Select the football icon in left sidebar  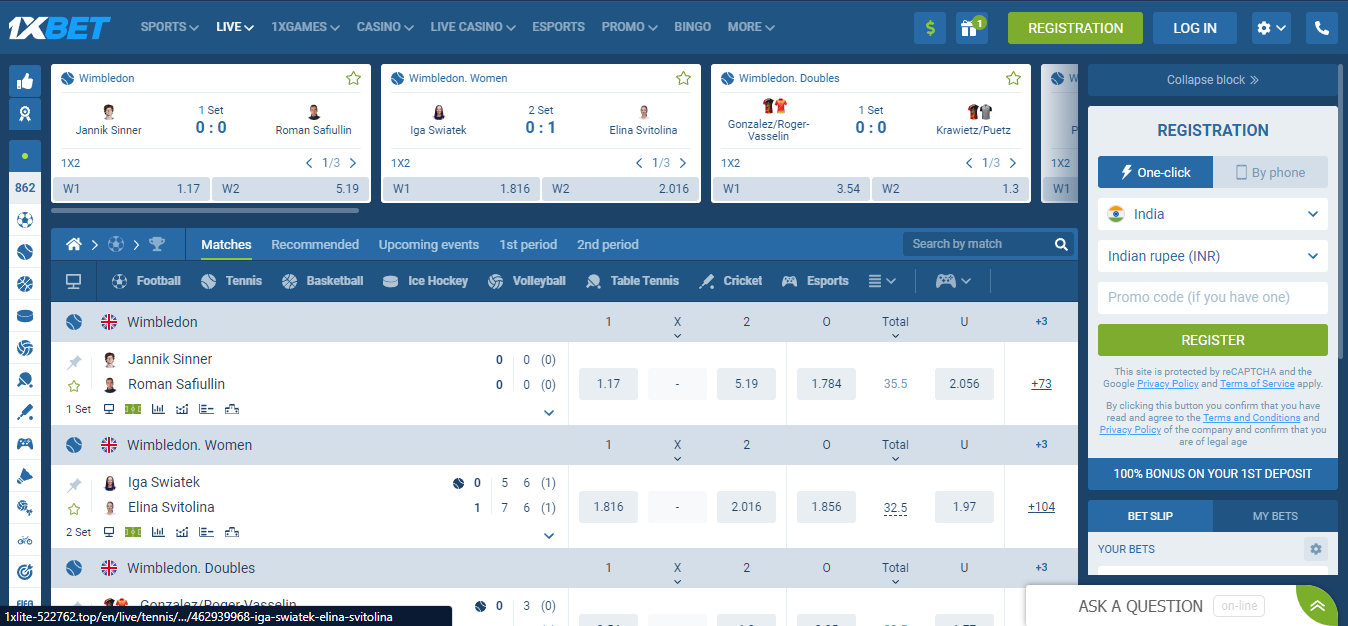pos(25,220)
